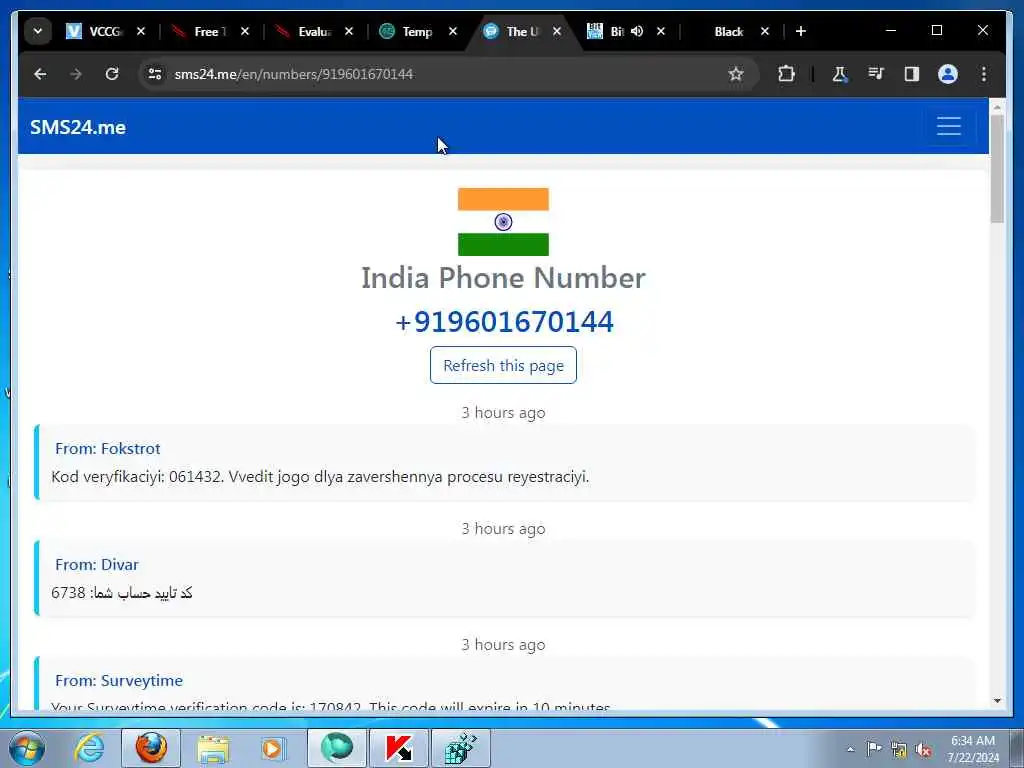Click the scrollbar down arrow

click(997, 701)
